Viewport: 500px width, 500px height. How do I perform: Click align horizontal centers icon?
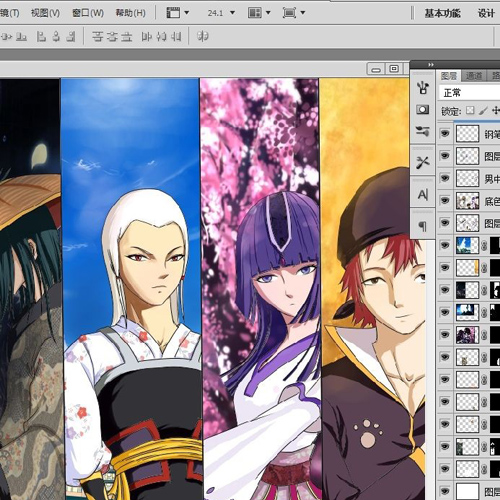click(56, 36)
